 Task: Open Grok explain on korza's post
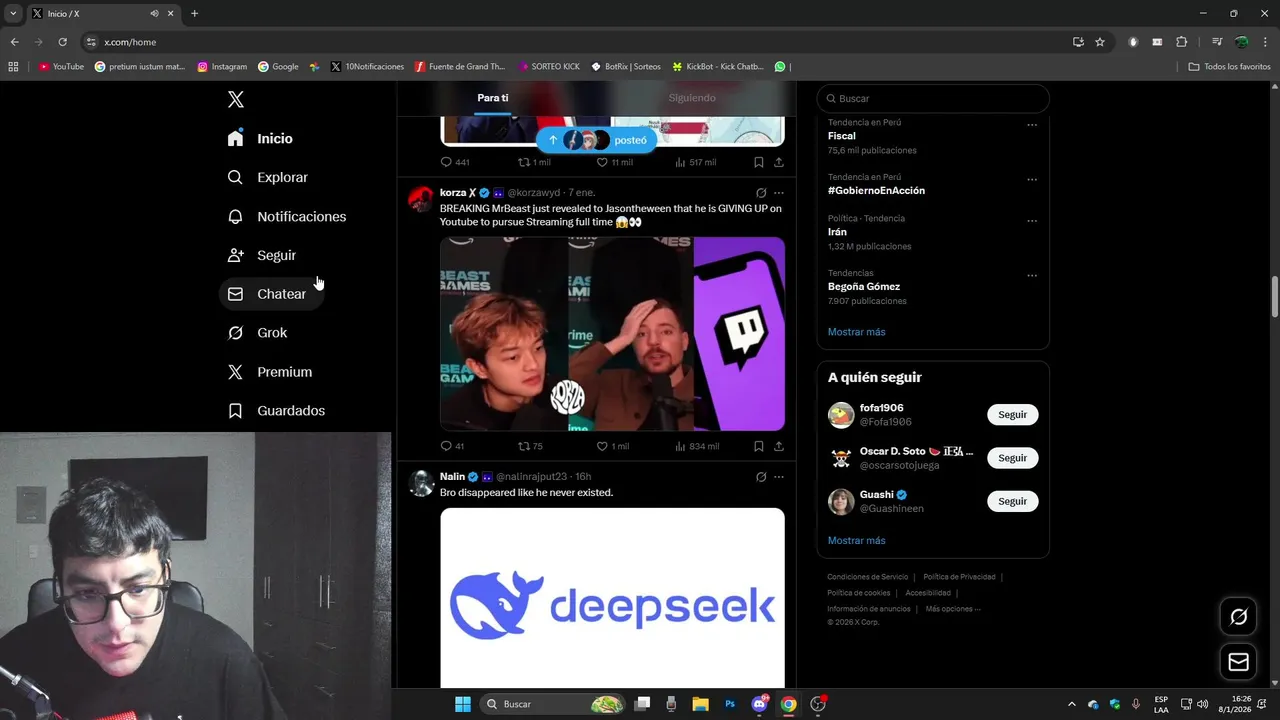tap(761, 193)
